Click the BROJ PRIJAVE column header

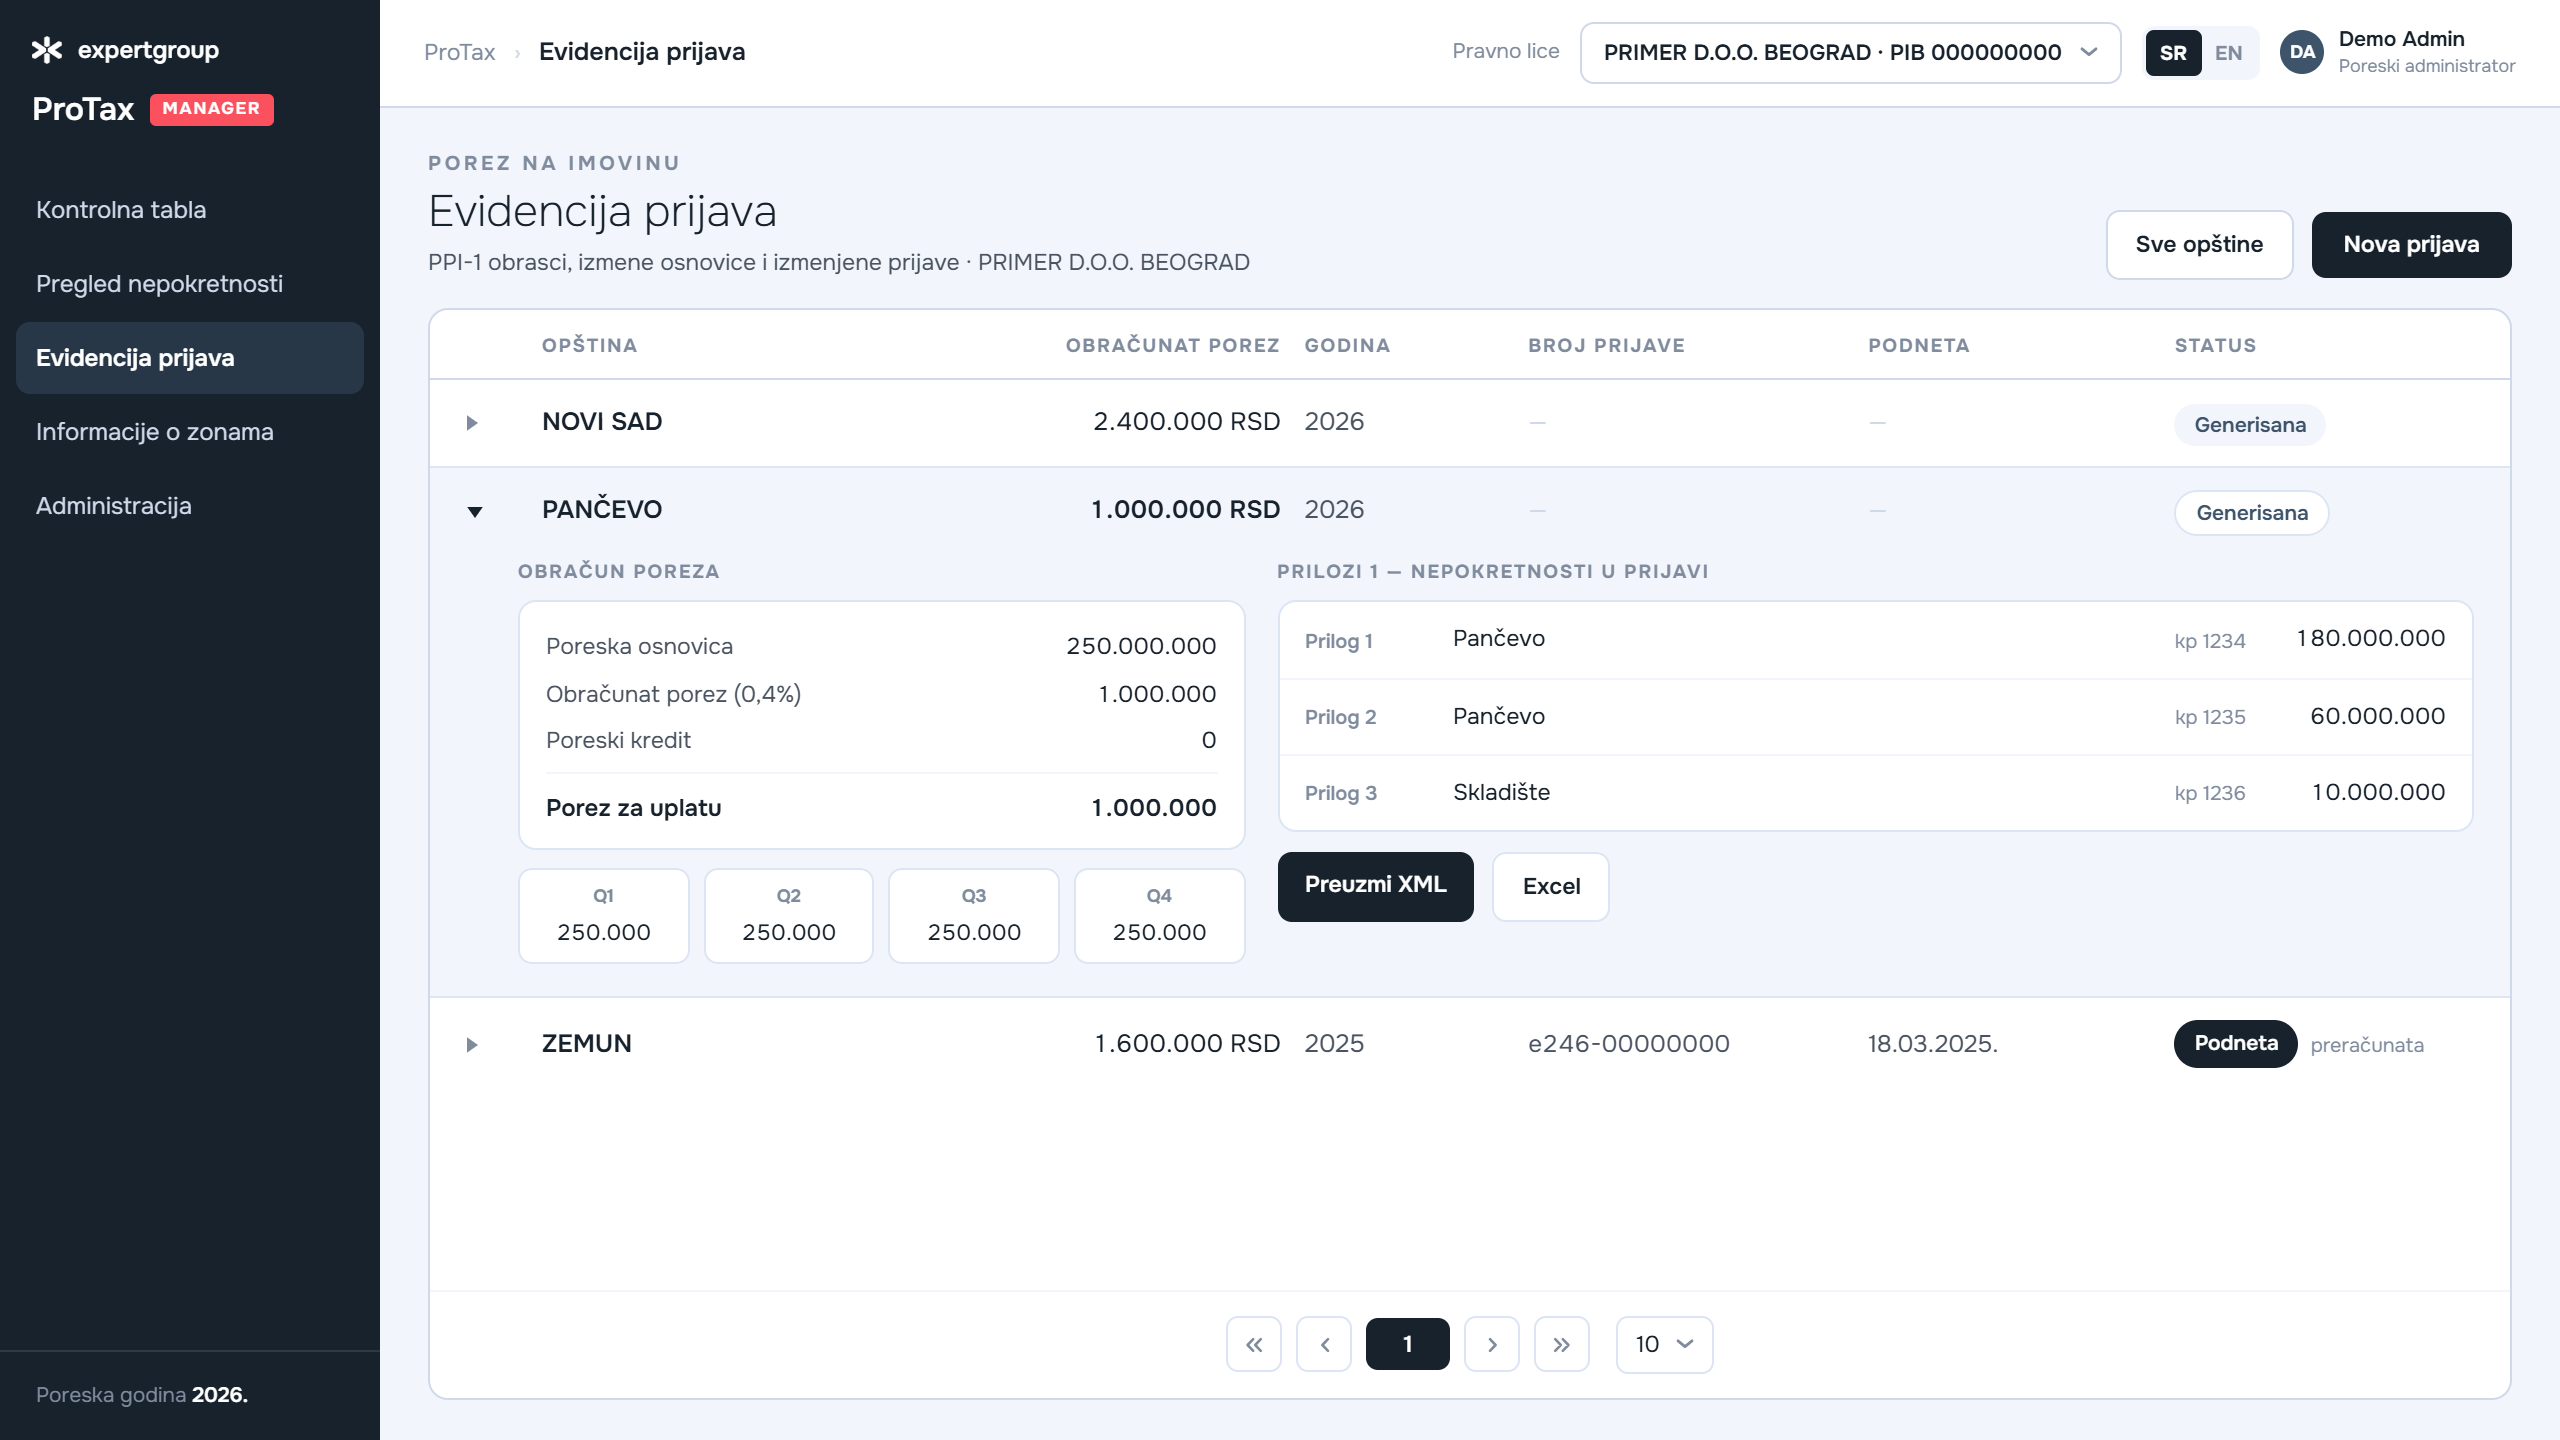(x=1607, y=346)
